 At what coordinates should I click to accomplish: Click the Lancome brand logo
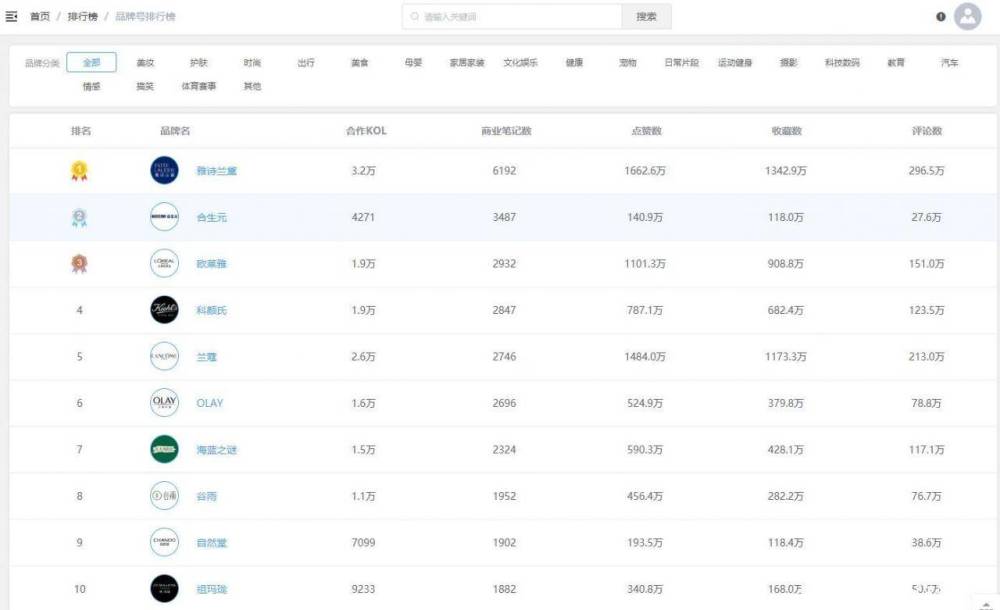tap(164, 357)
